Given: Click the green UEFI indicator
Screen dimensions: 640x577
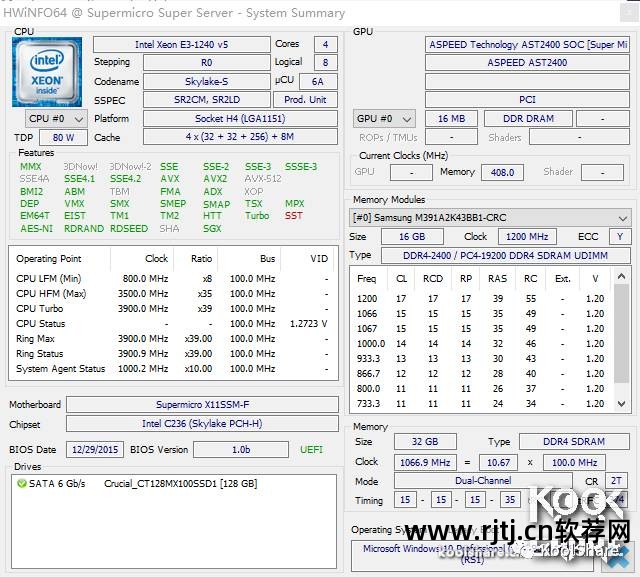Looking at the screenshot, I should (311, 450).
